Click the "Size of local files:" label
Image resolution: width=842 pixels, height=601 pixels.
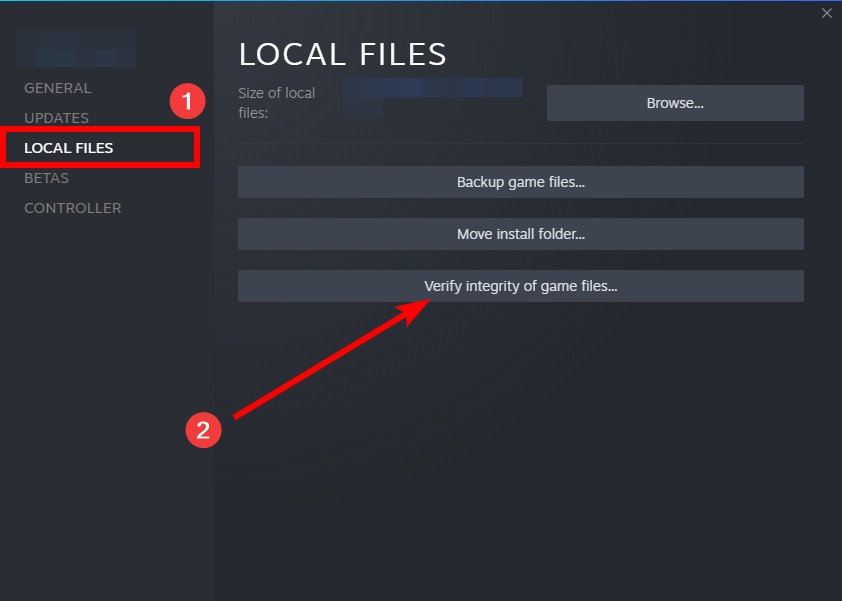(x=277, y=103)
